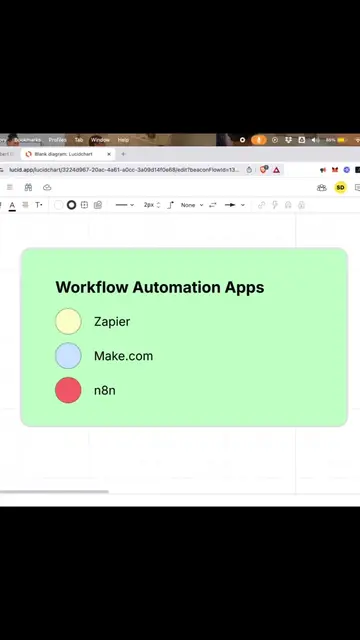360x640 pixels.
Task: Click the binoculars find icon
Action: point(28,187)
